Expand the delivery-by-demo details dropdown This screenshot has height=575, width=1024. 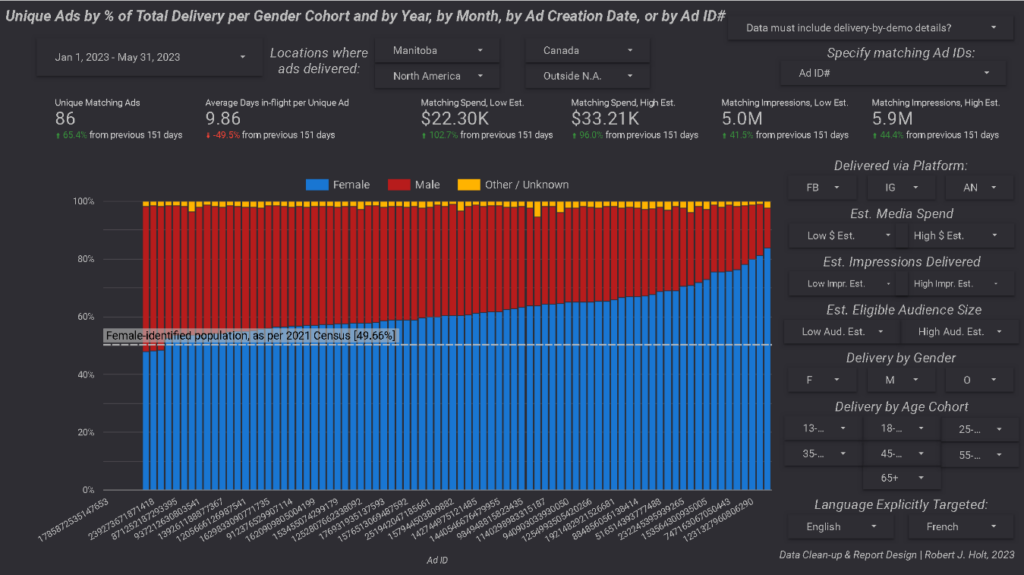[x=871, y=28]
